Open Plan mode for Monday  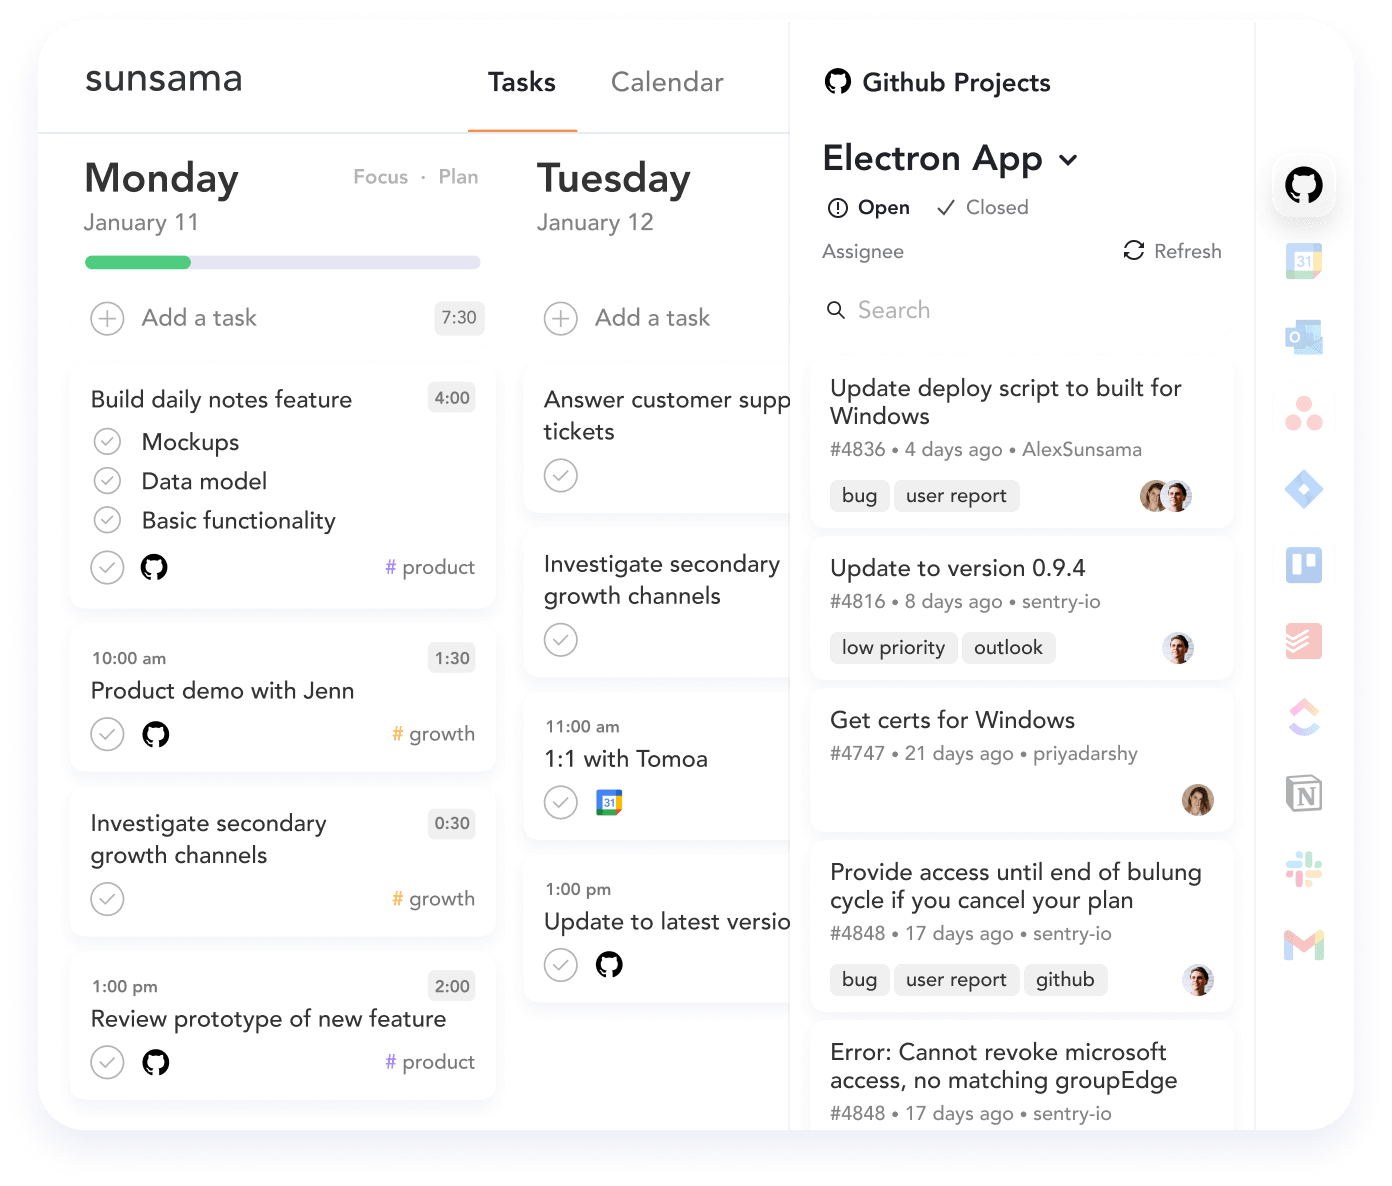[458, 177]
